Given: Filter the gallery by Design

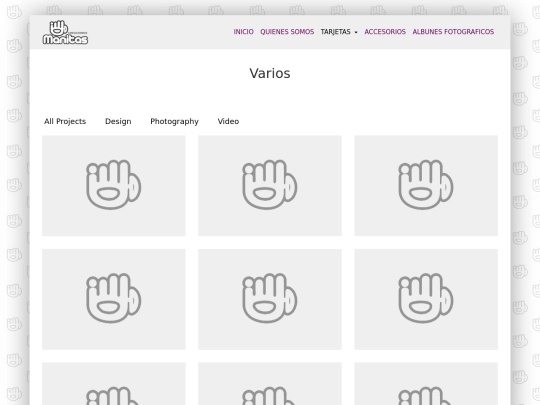Looking at the screenshot, I should (x=118, y=121).
